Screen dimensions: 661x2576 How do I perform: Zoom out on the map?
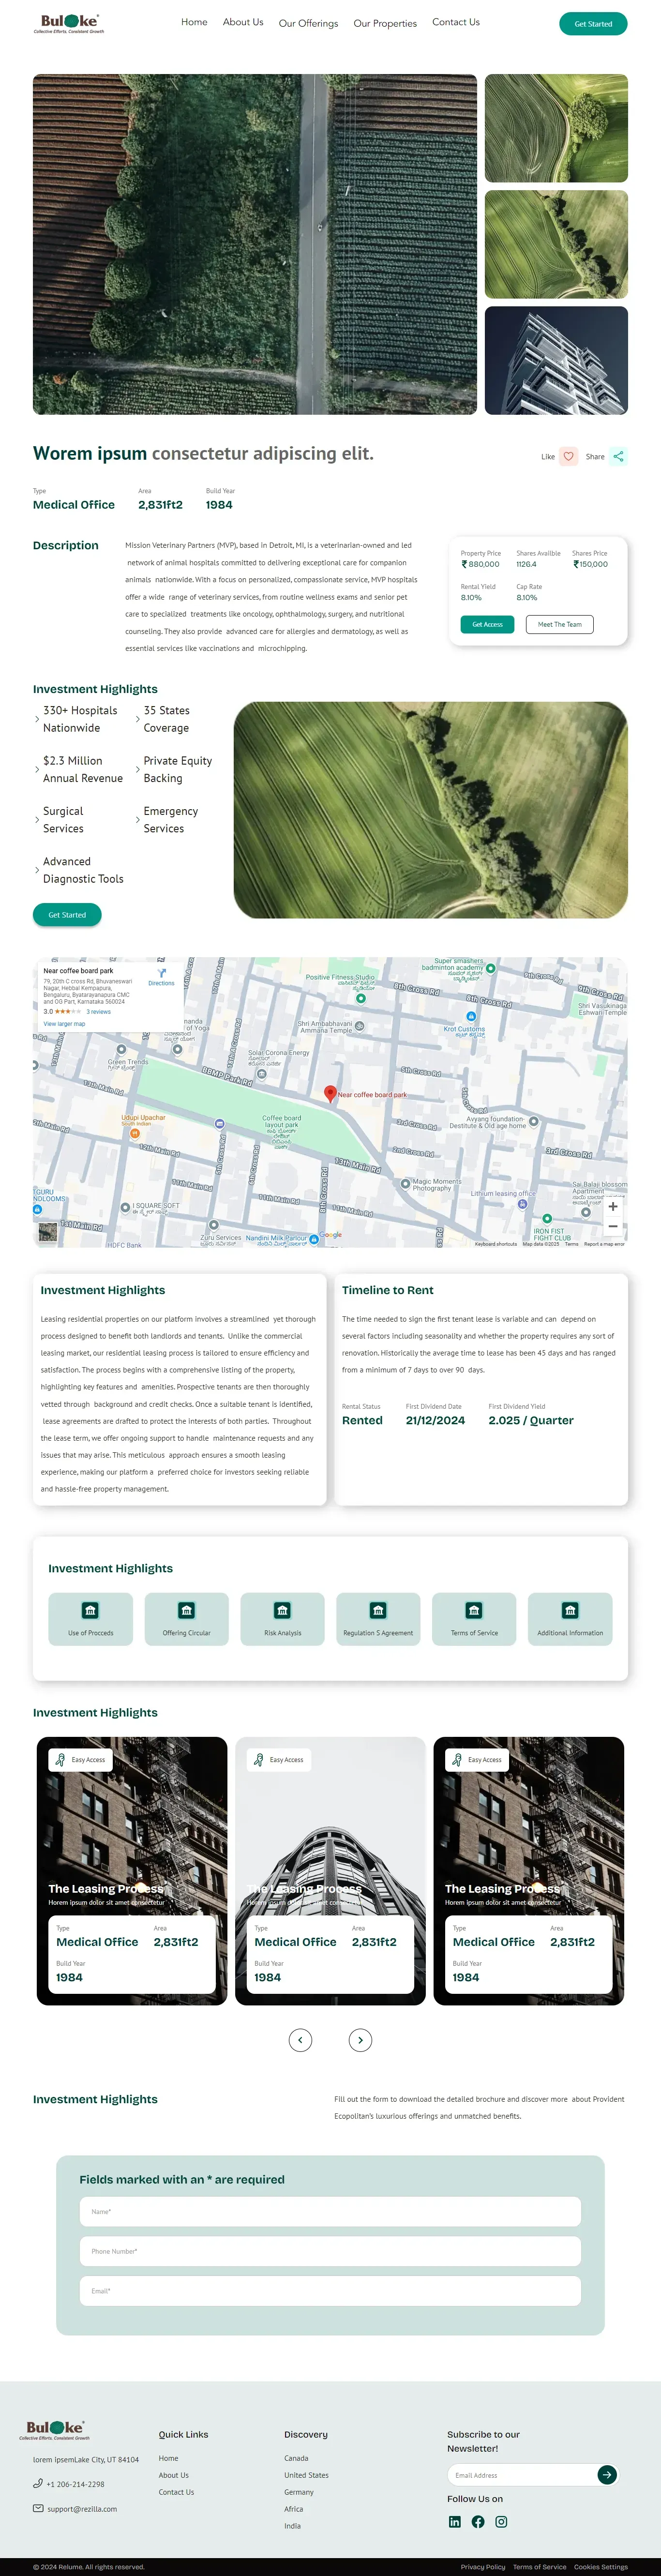tap(613, 1226)
